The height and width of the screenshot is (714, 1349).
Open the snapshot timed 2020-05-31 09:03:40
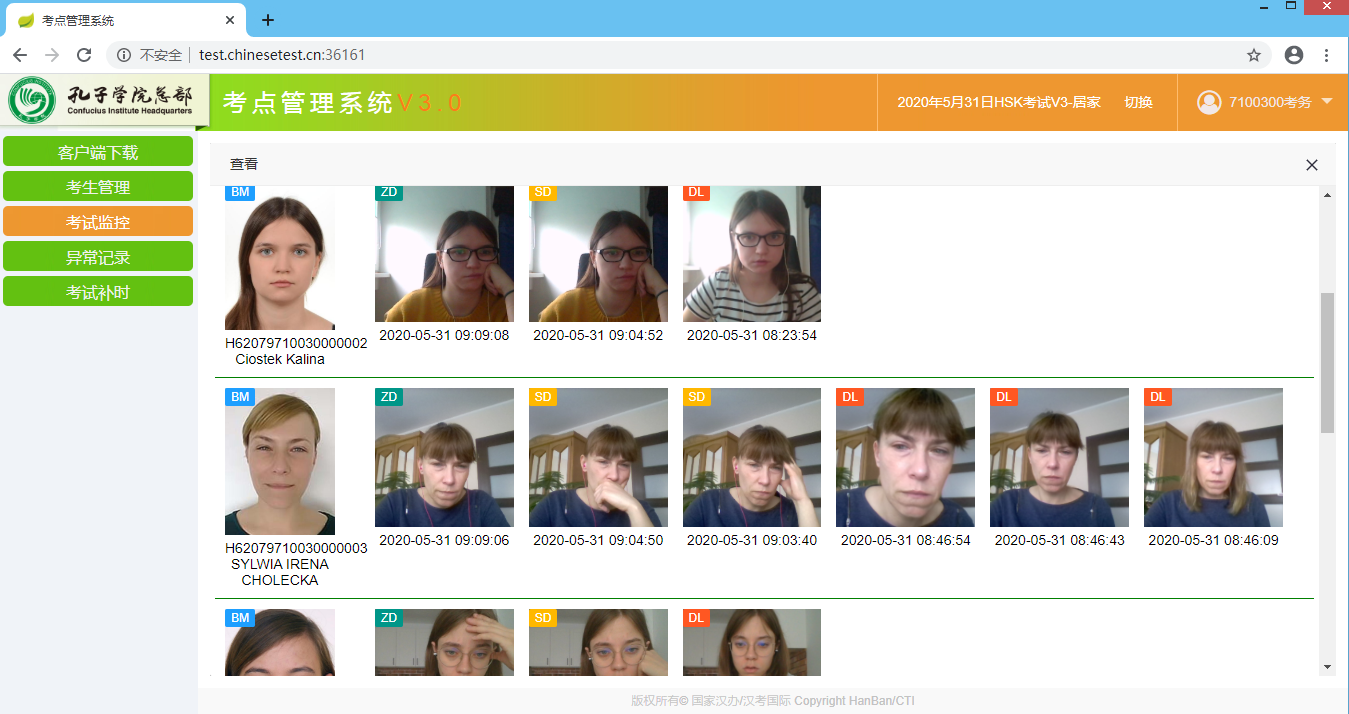(752, 458)
